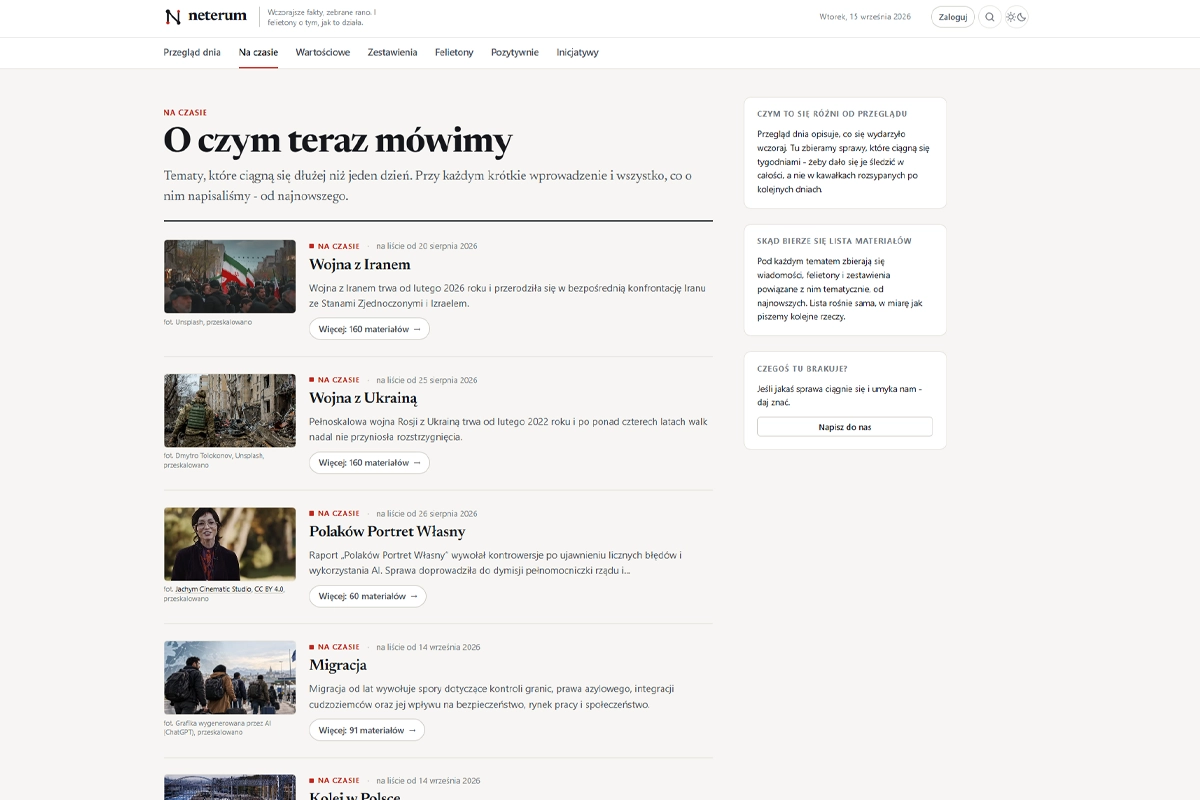Viewport: 1200px width, 800px height.
Task: Open the Polaków Portret Własny thumbnail image
Action: coord(230,544)
